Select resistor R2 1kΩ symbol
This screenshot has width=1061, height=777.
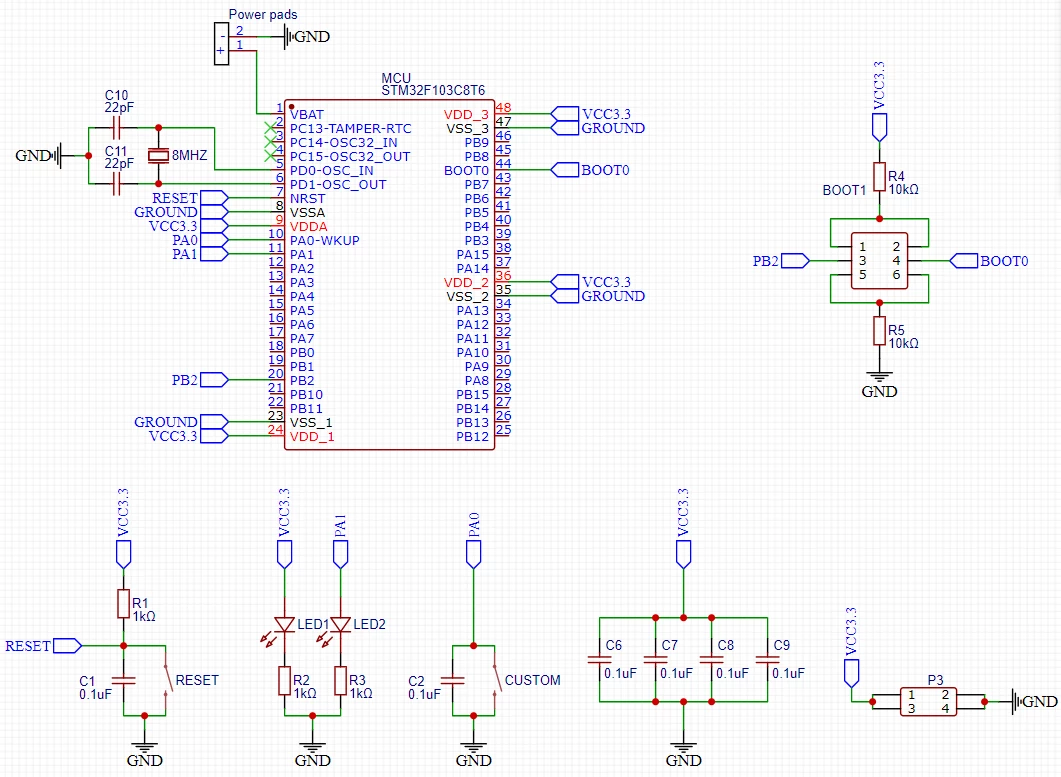[284, 681]
